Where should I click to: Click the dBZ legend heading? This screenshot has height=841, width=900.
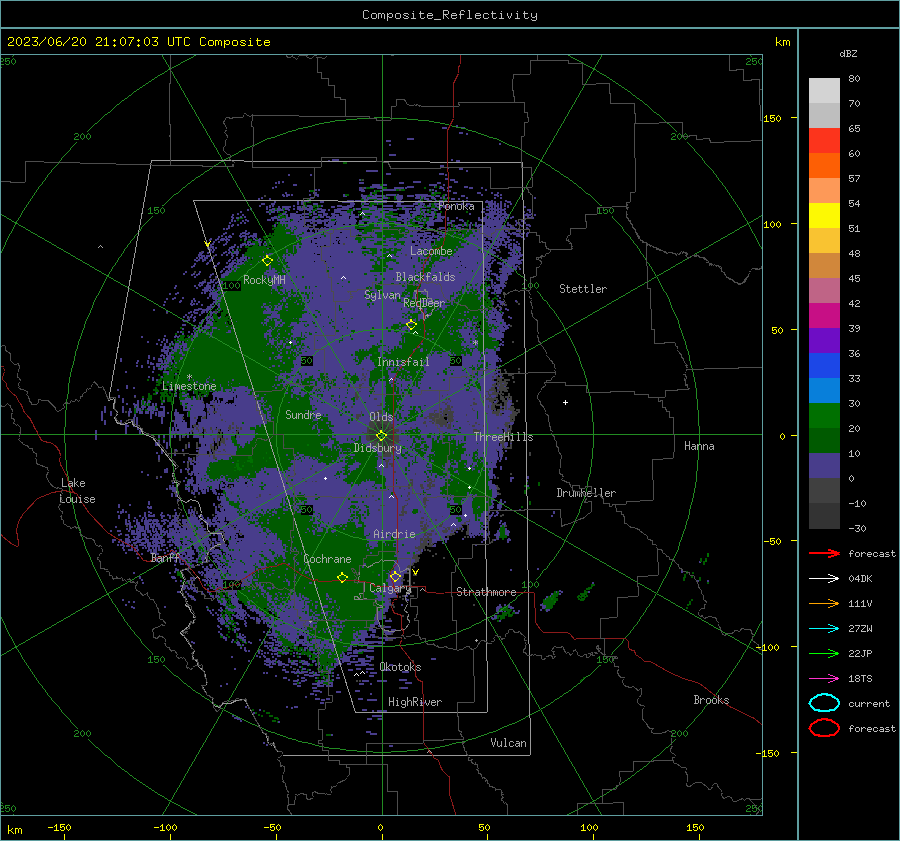point(848,53)
